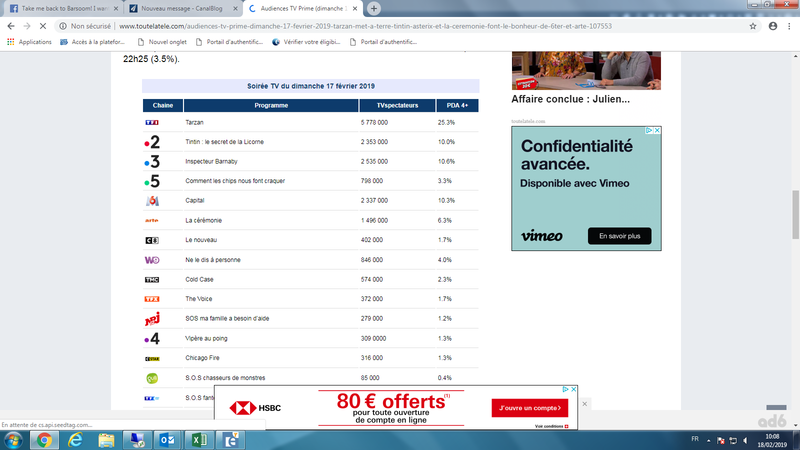Screen dimensions: 800x450
Task: Go back with the browser back arrow
Action: (11, 26)
